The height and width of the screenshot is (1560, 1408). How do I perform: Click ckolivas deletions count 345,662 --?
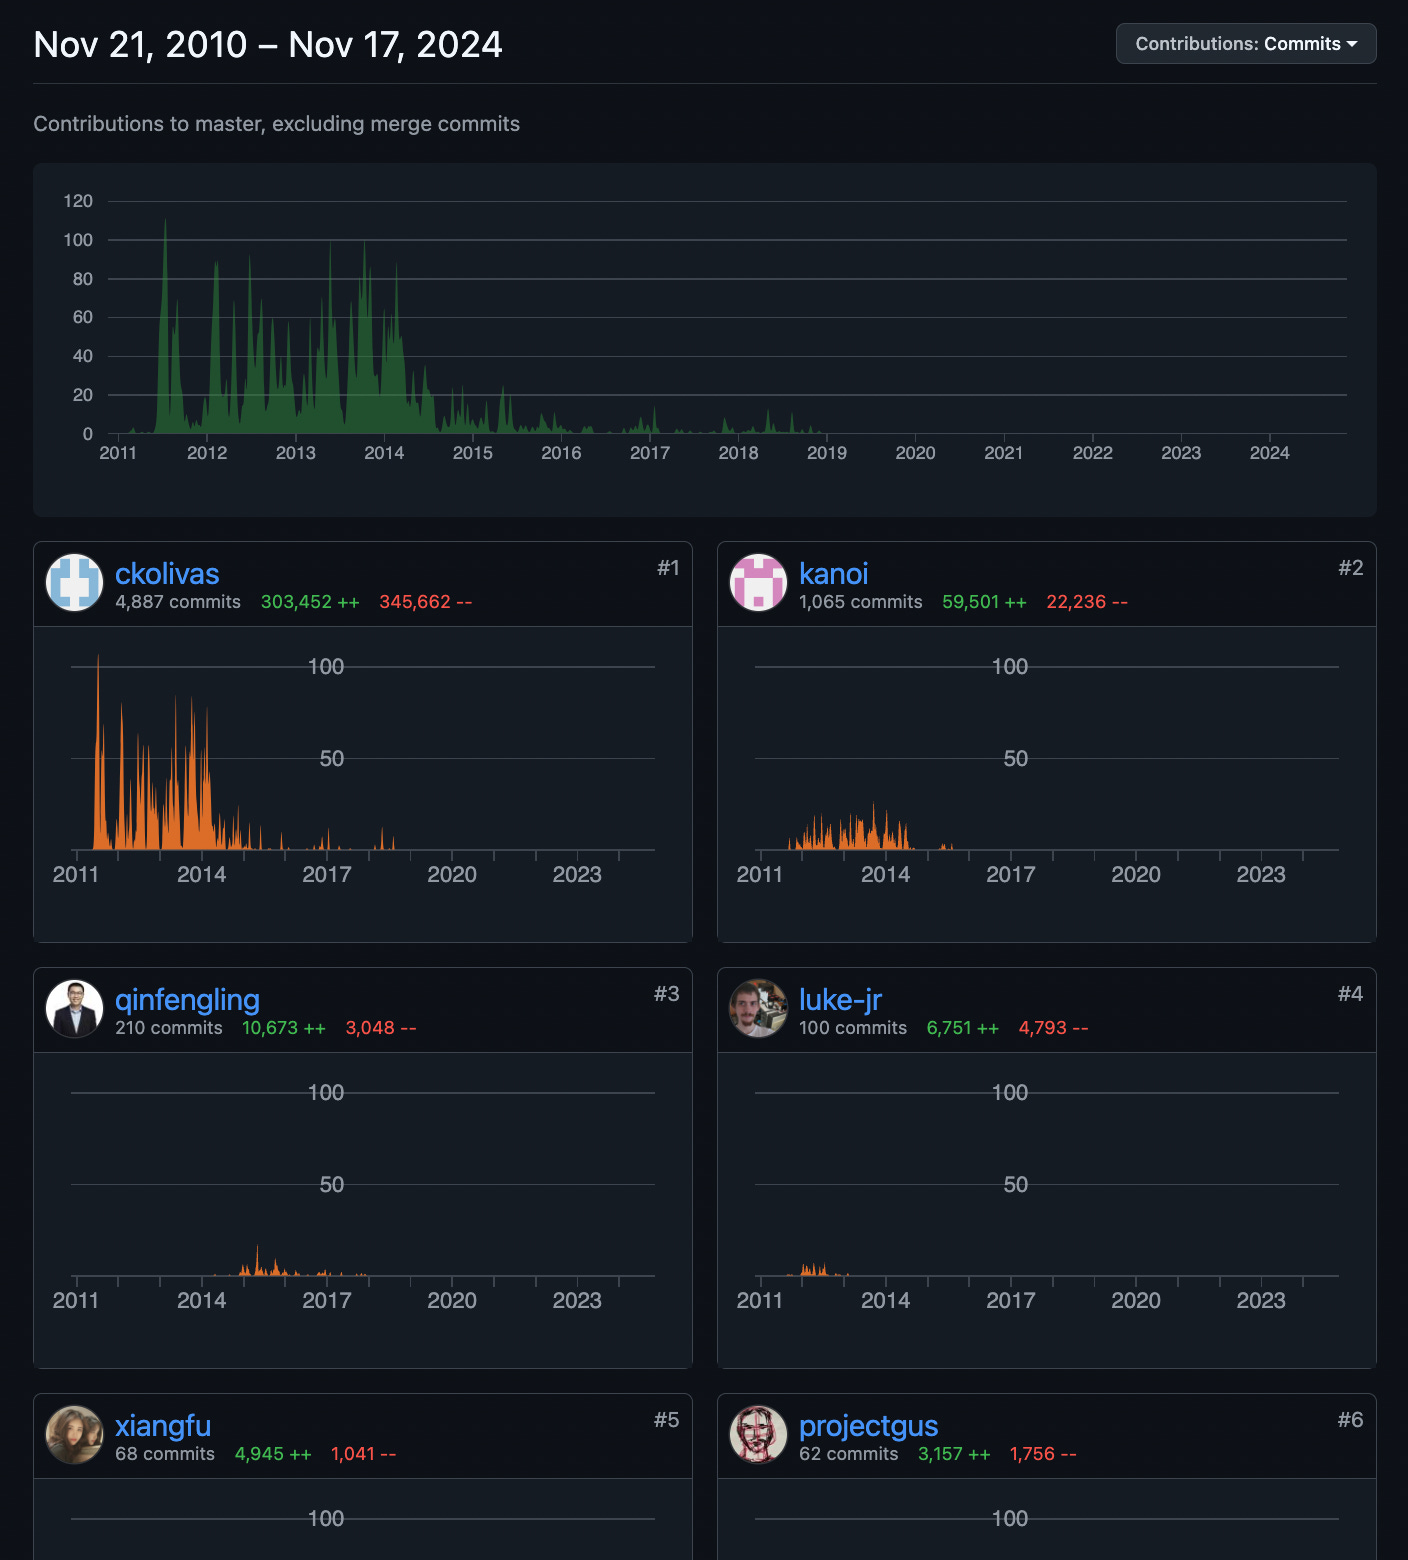(426, 602)
